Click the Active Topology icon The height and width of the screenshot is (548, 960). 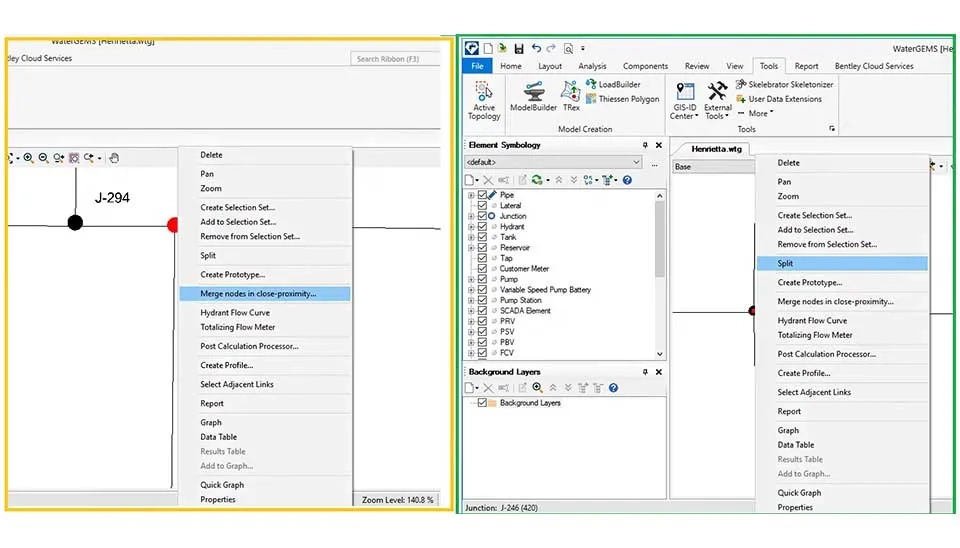pos(484,99)
